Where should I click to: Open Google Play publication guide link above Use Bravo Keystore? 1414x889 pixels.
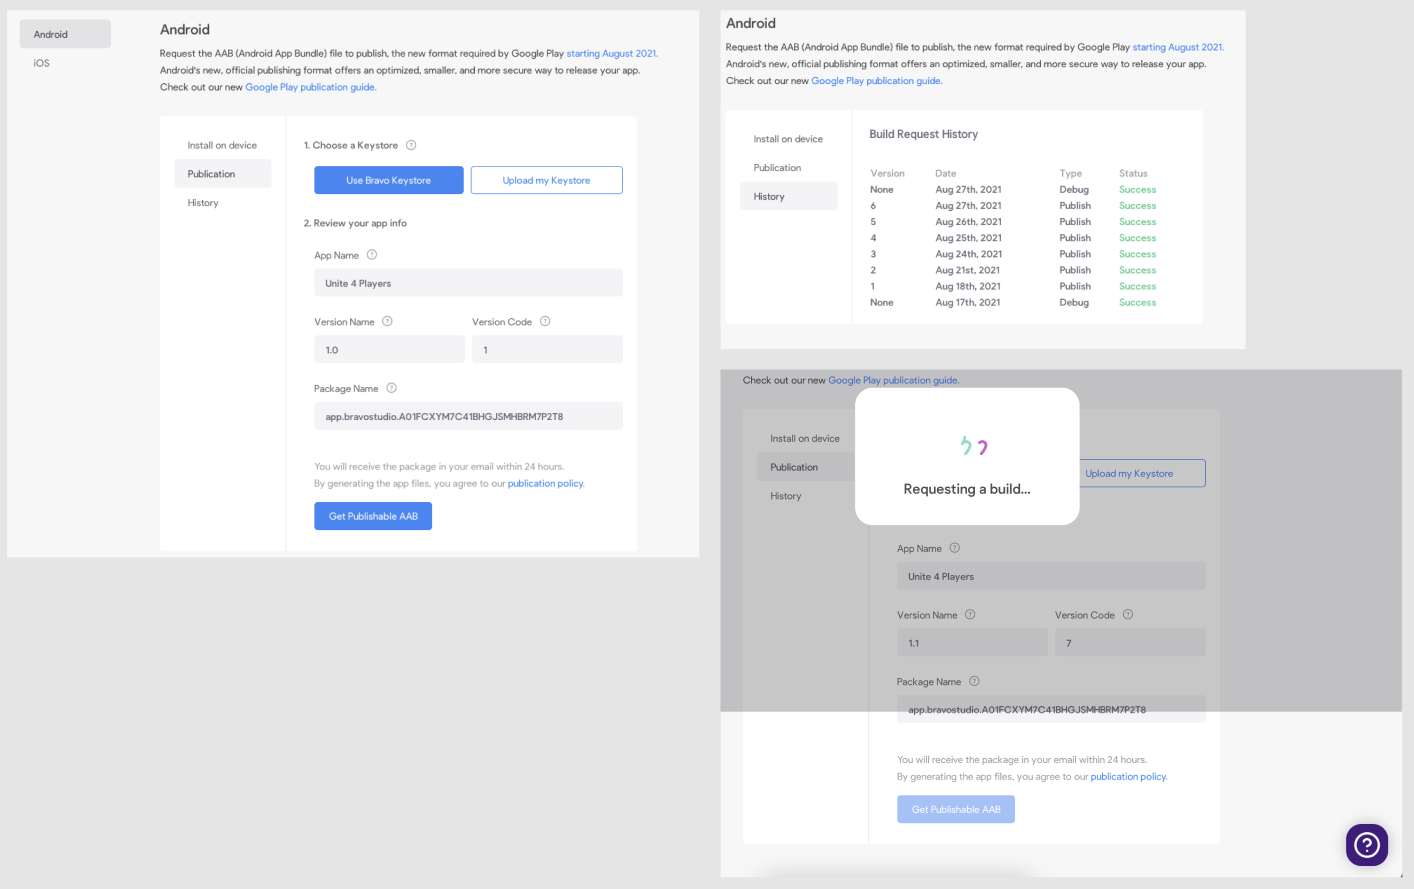coord(311,87)
